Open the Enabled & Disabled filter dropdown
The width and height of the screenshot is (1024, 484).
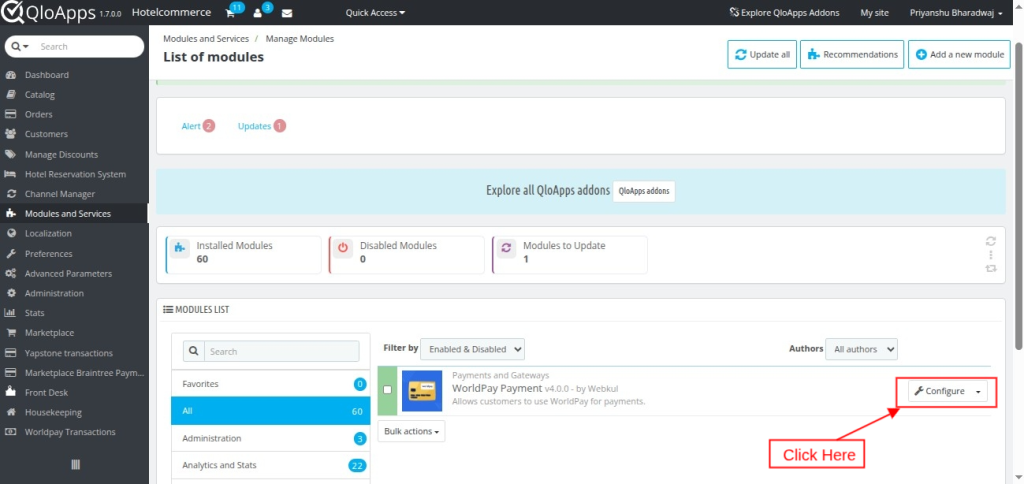[472, 349]
